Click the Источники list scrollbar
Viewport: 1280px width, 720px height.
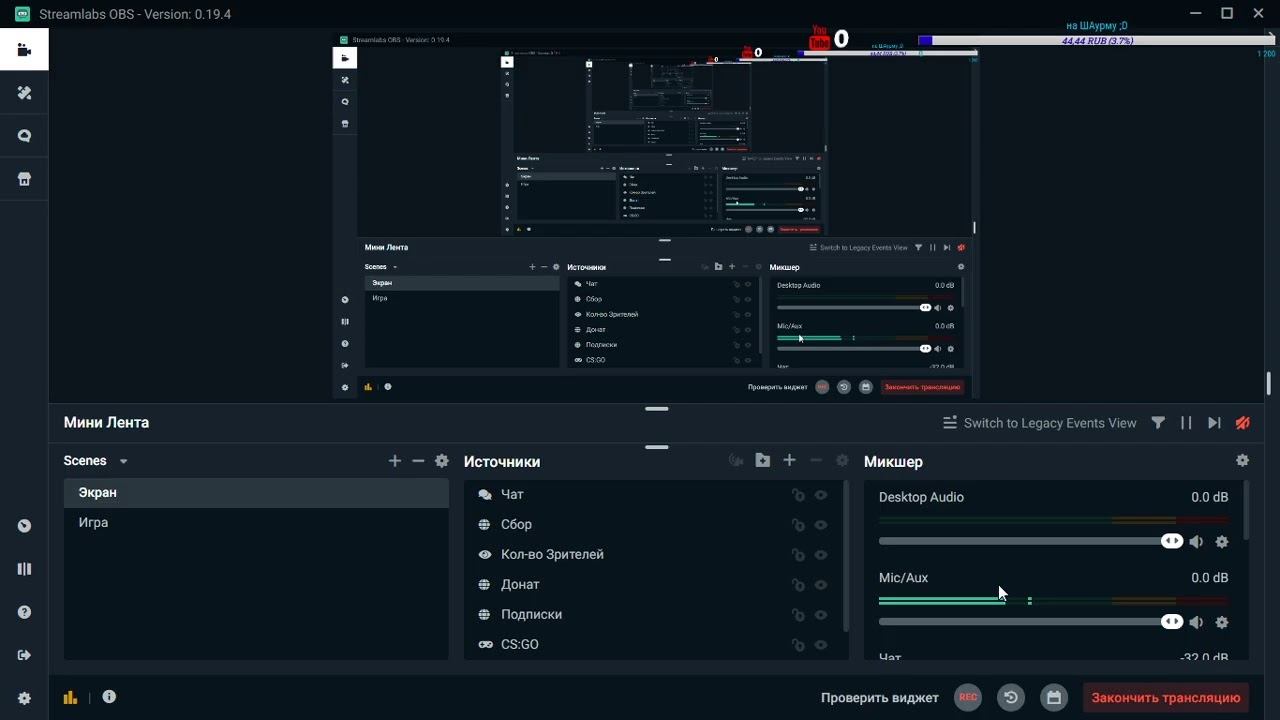pos(846,555)
